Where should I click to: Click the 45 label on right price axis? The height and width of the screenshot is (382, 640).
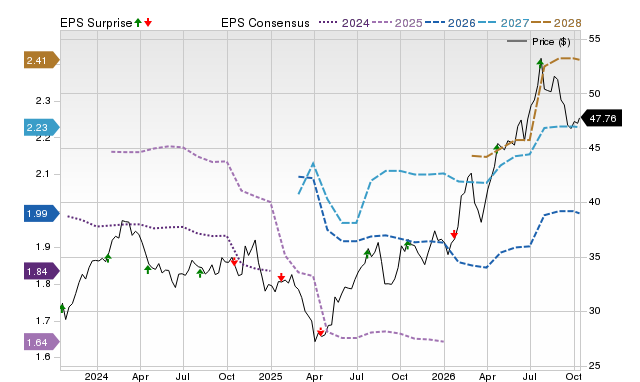point(594,148)
